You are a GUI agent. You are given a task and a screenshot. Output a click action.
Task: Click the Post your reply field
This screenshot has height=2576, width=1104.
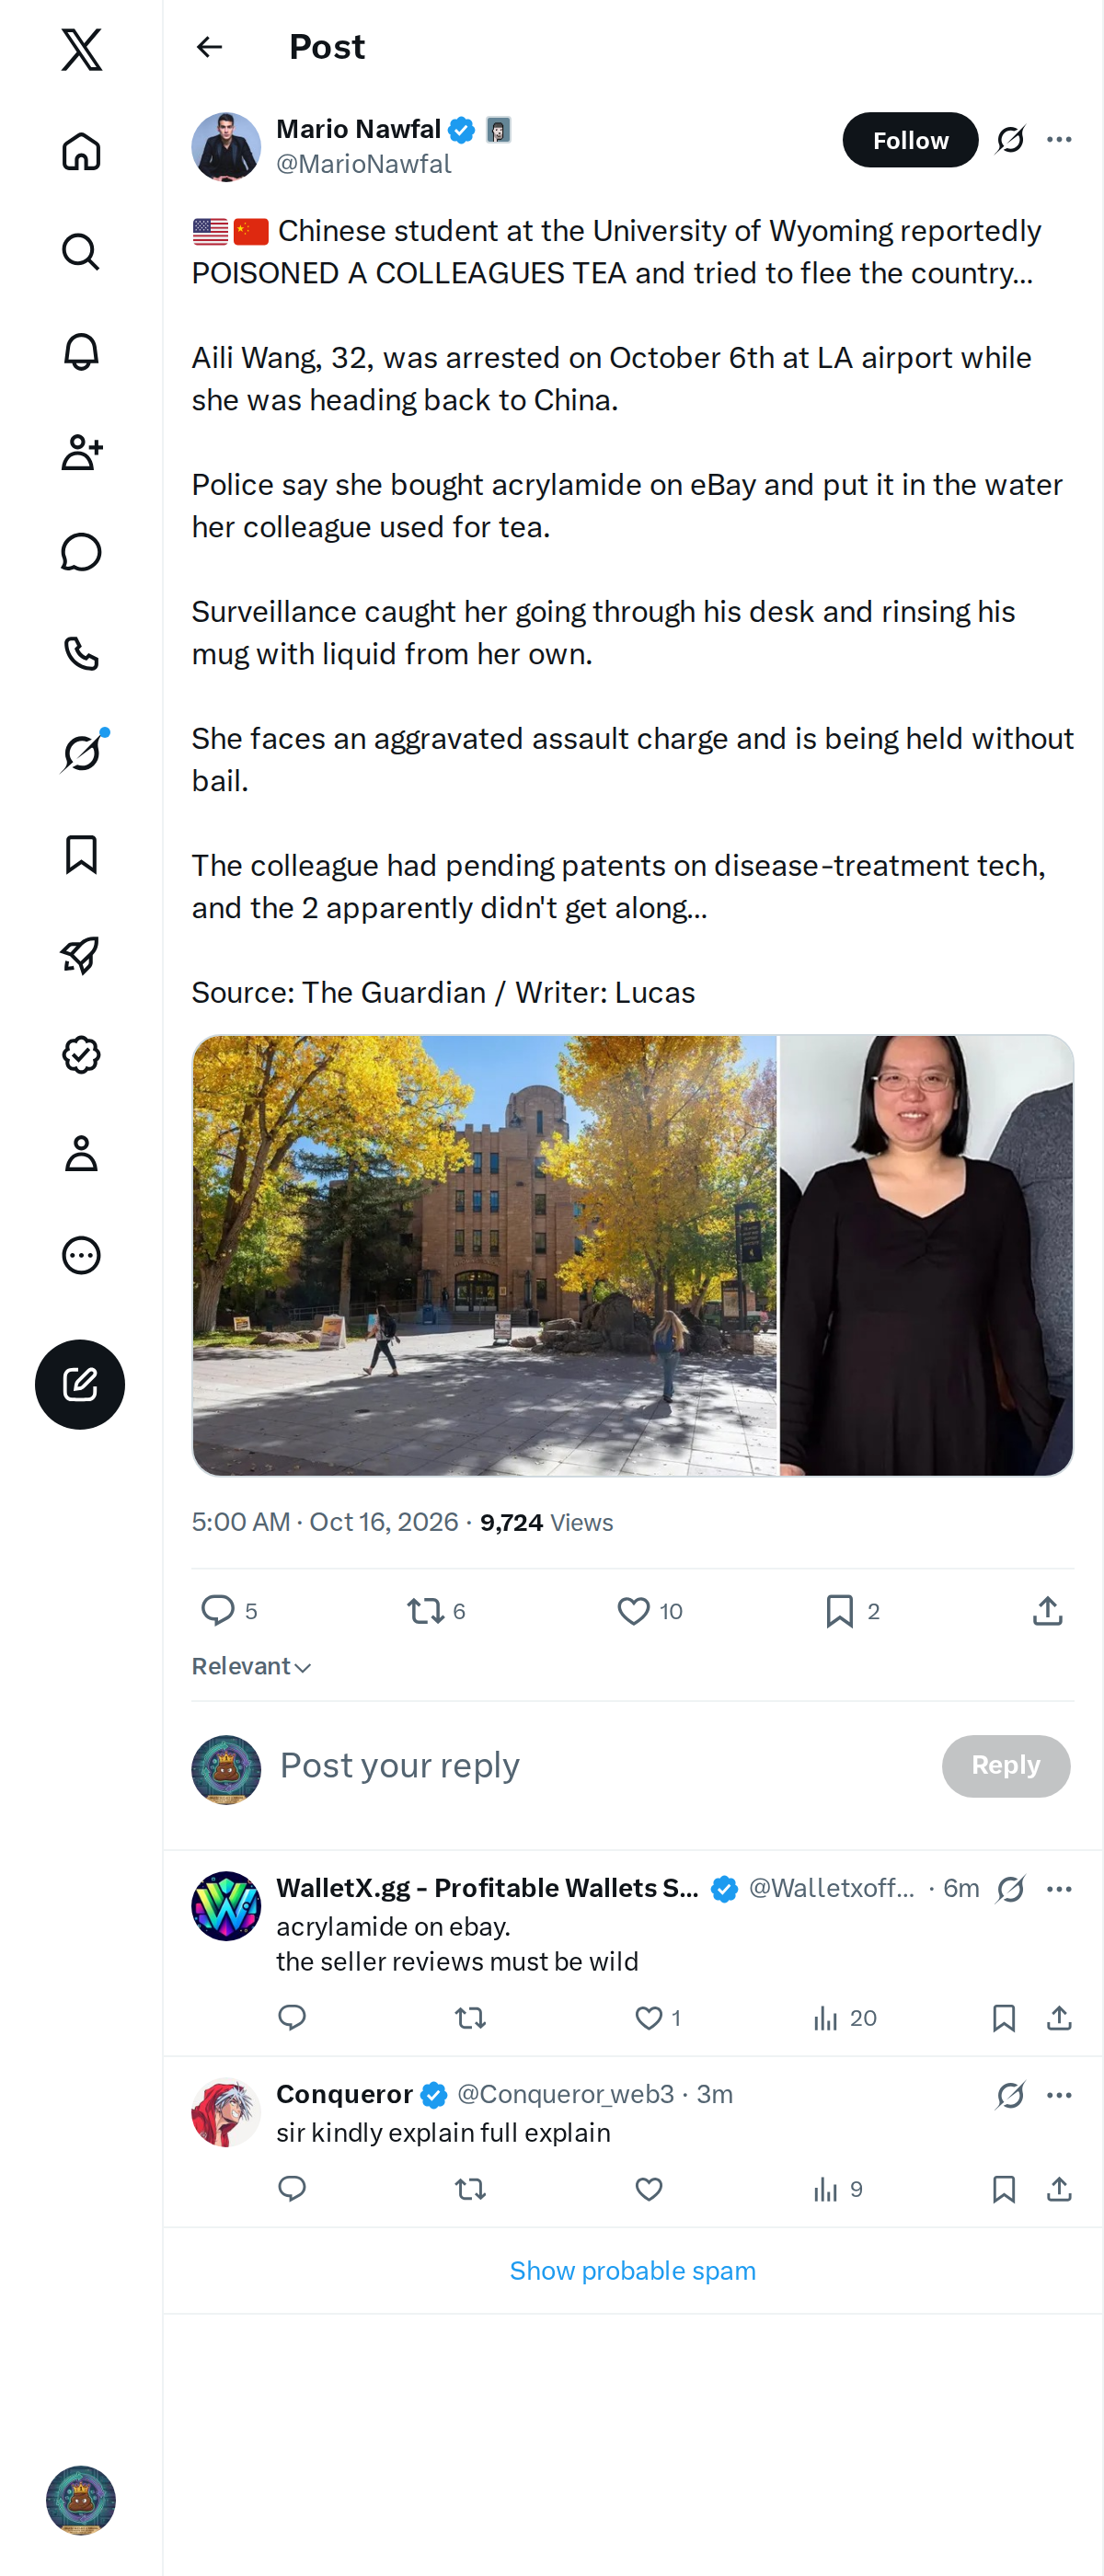pos(600,1766)
